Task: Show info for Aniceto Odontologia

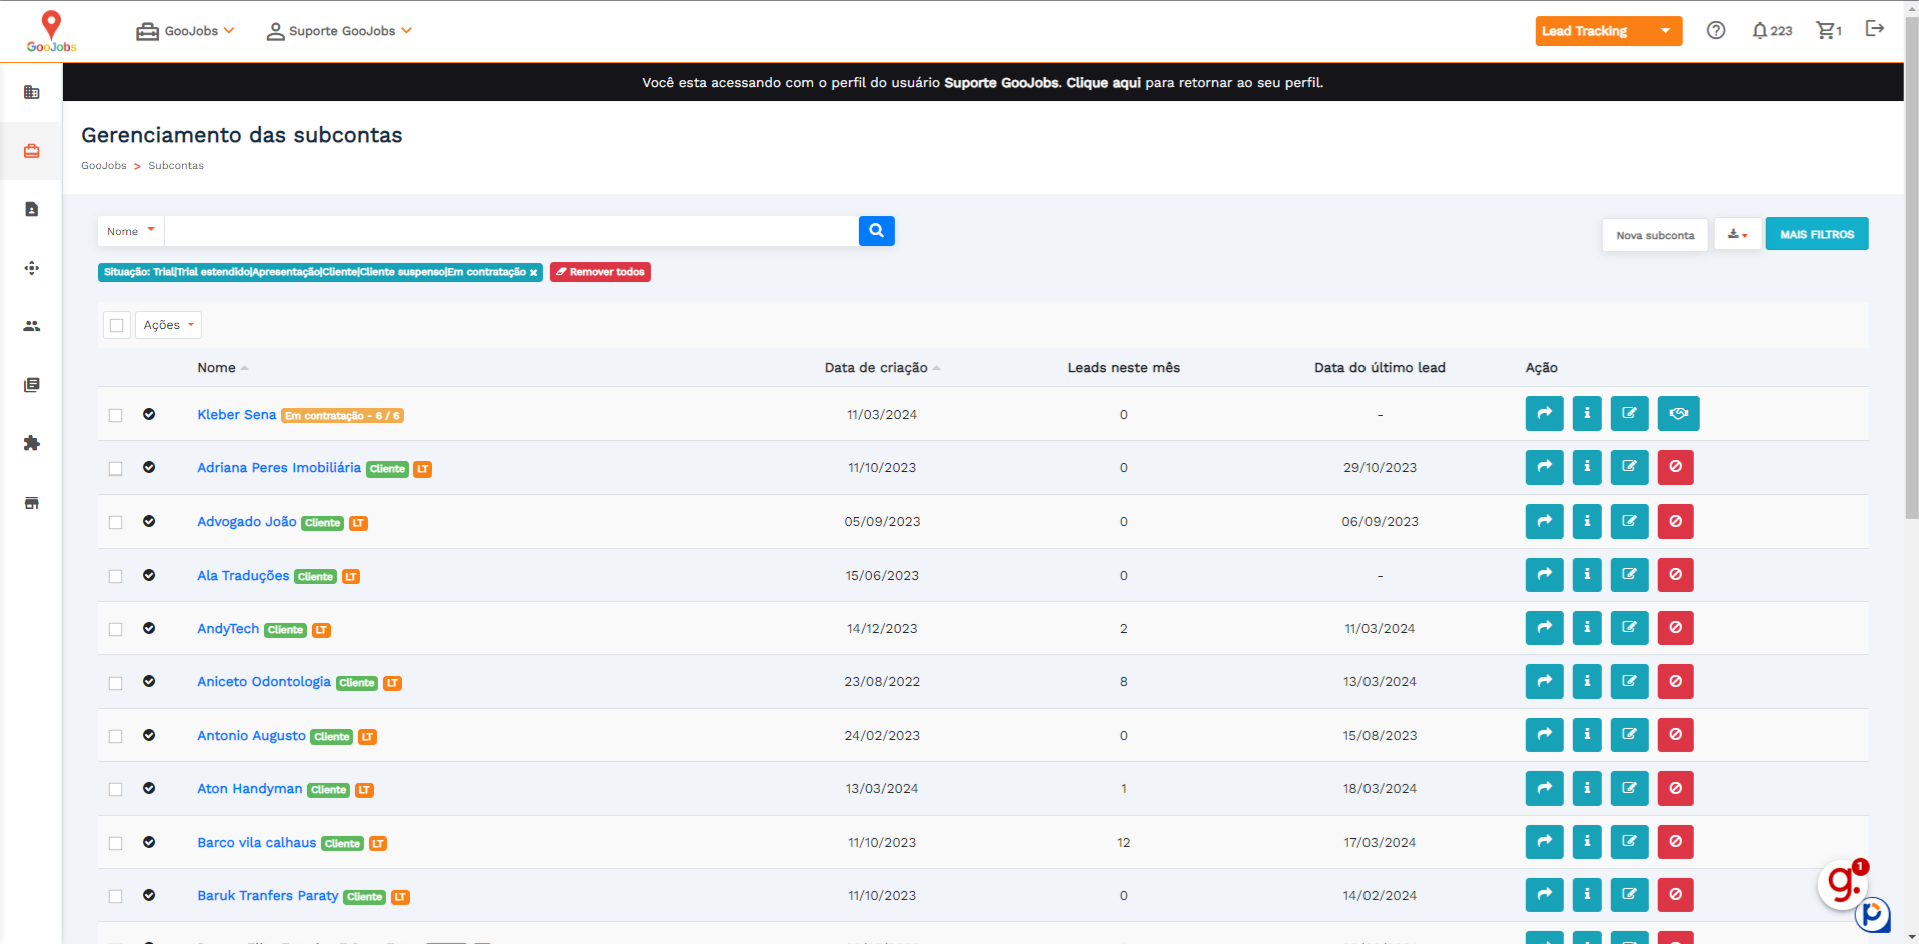Action: [x=1587, y=681]
